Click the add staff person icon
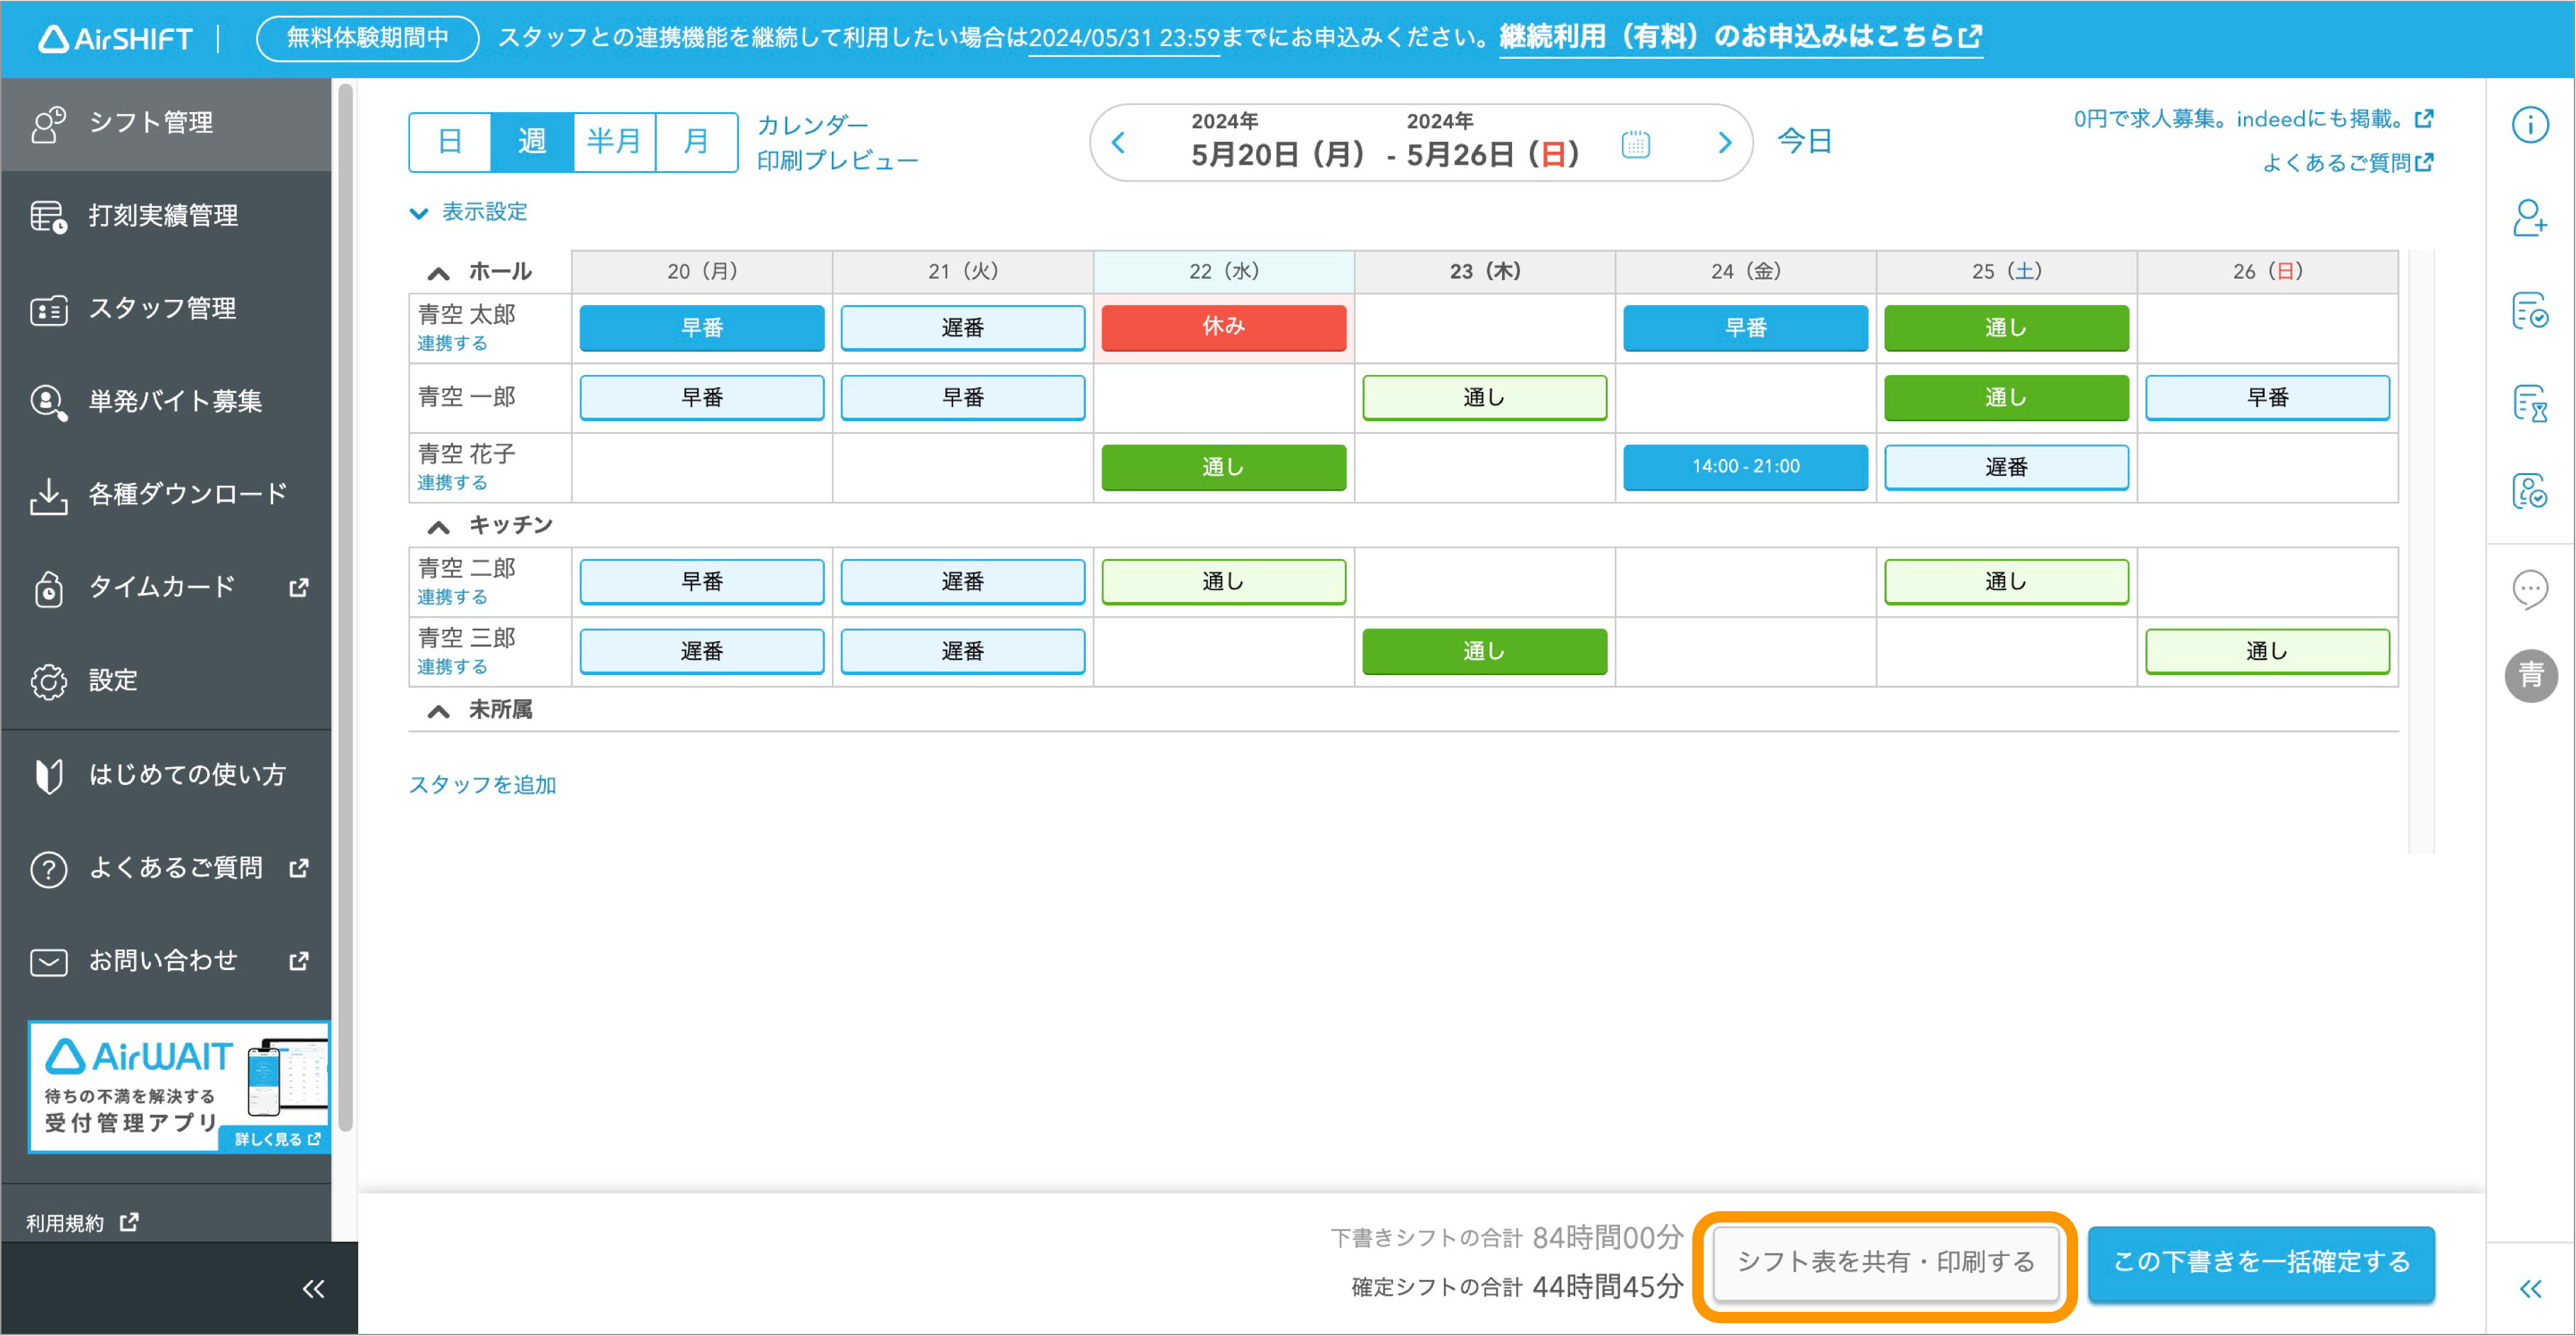The height and width of the screenshot is (1336, 2576). pos(2530,217)
